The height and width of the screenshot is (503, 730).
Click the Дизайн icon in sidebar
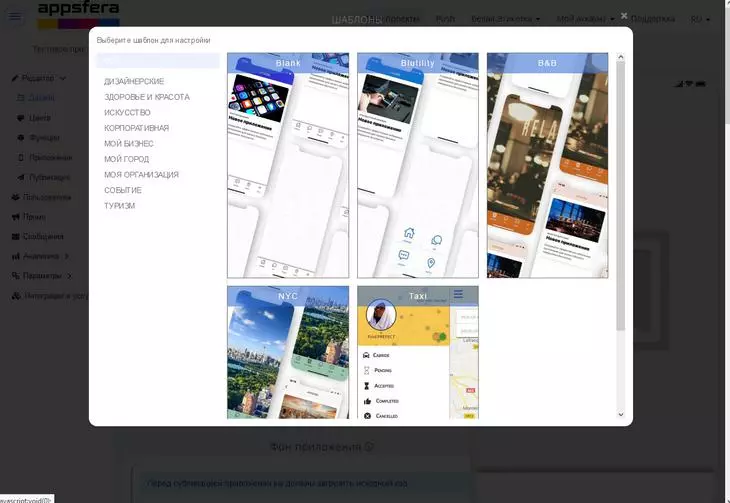20,98
